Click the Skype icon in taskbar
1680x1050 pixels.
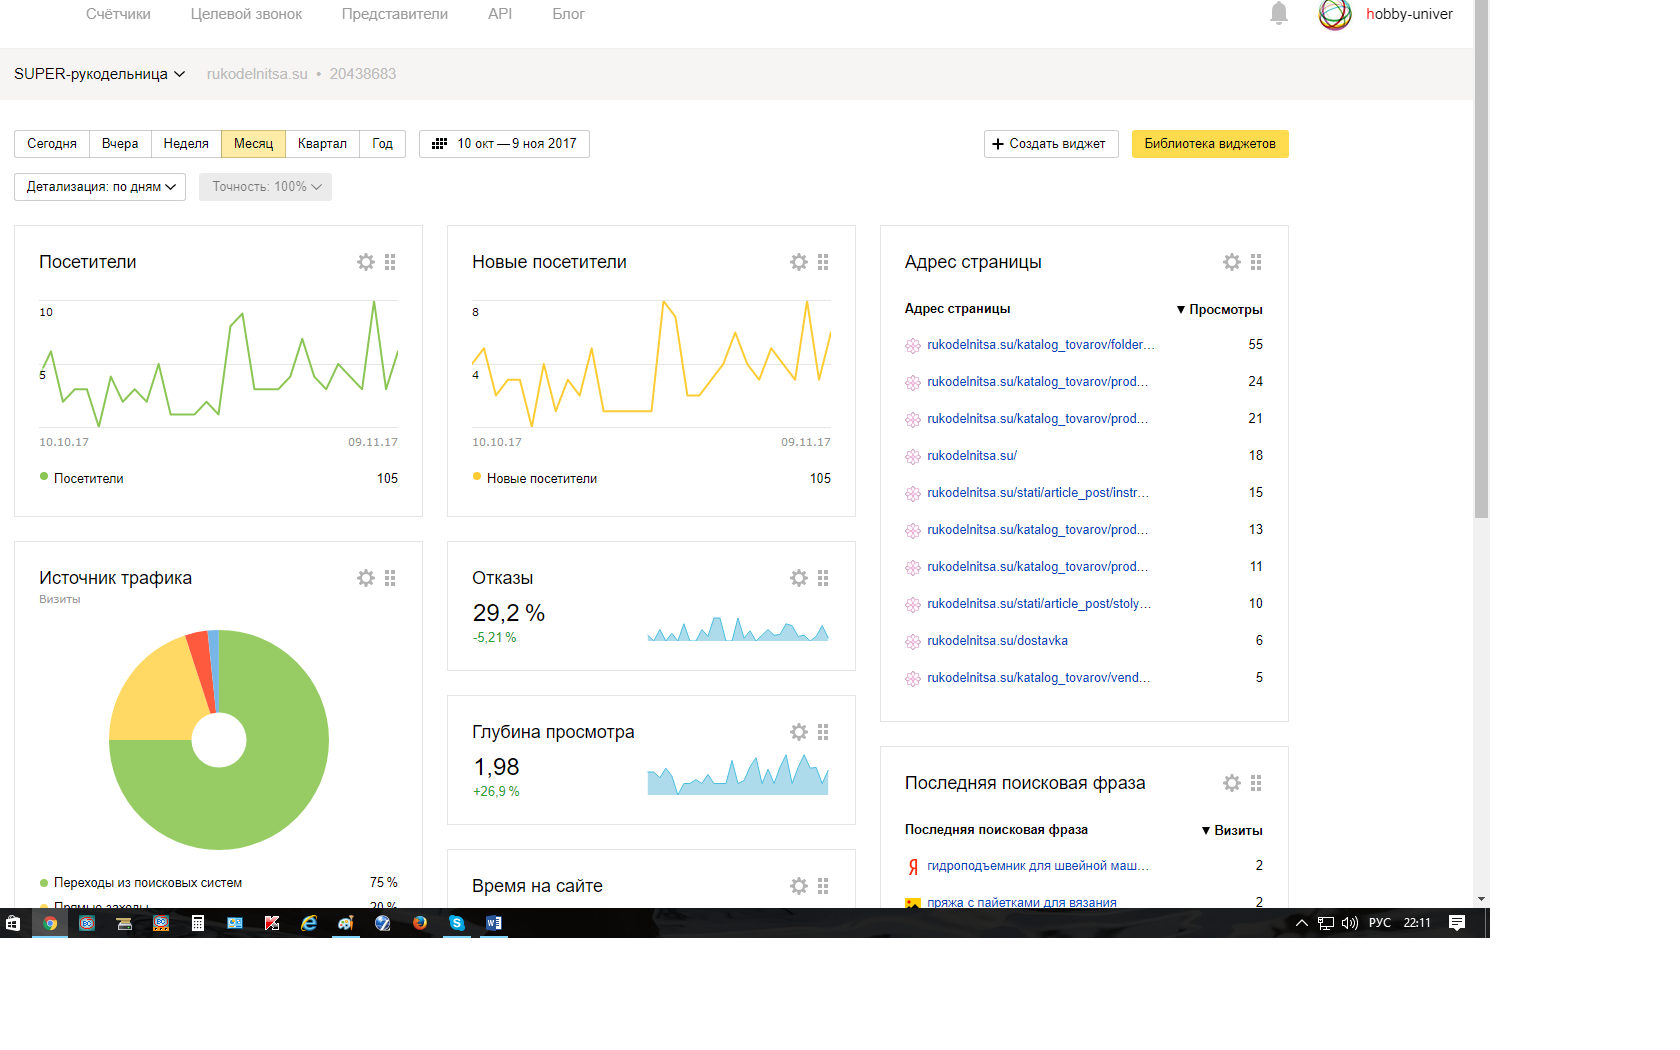457,923
